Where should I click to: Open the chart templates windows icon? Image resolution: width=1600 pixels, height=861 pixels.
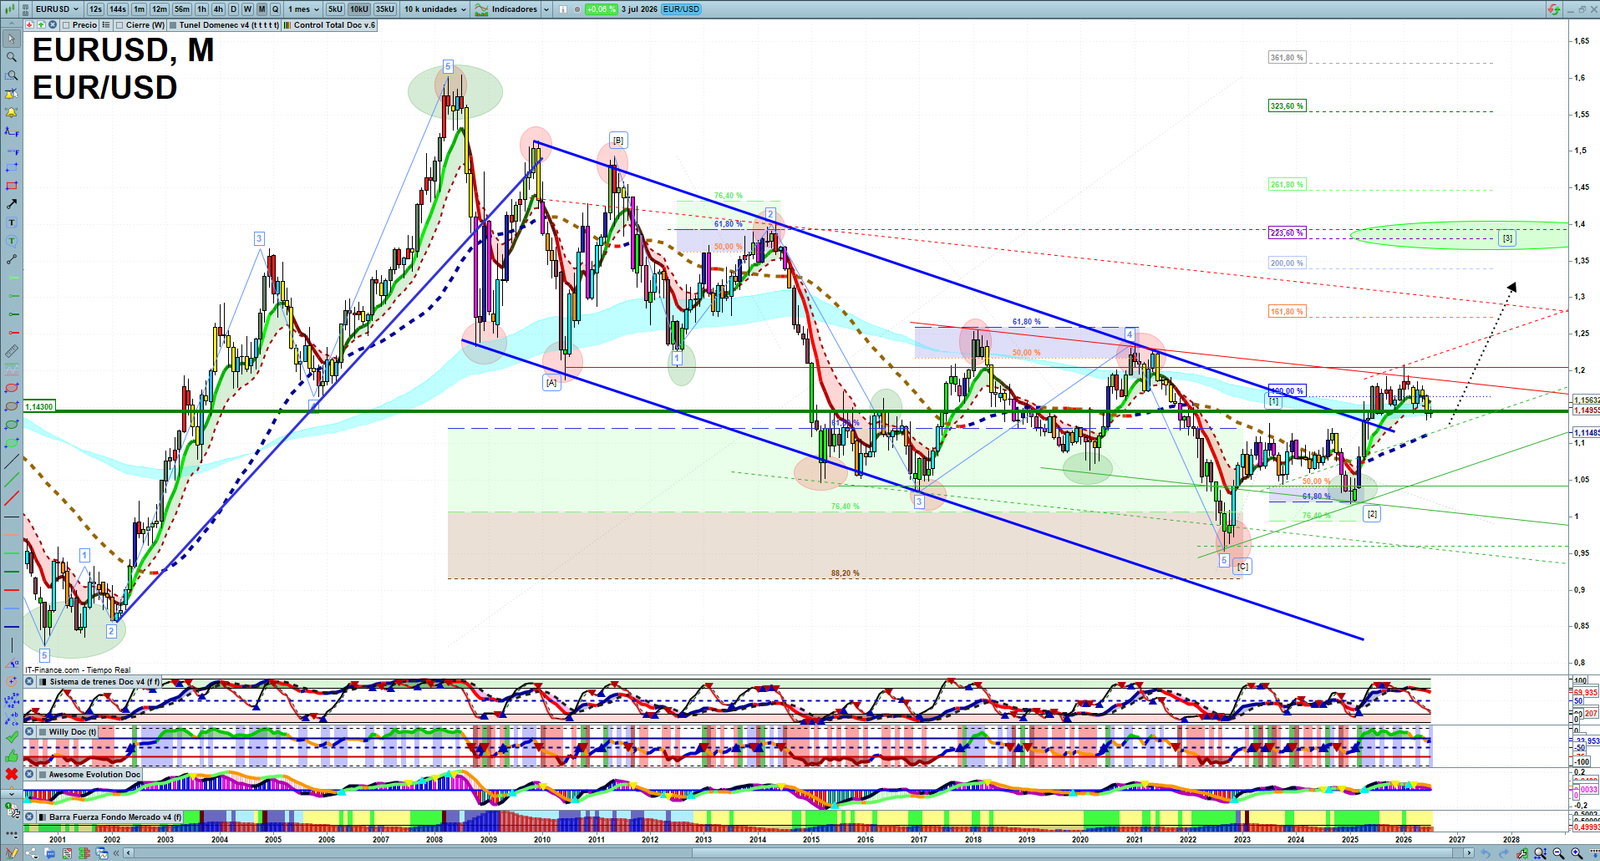click(101, 853)
